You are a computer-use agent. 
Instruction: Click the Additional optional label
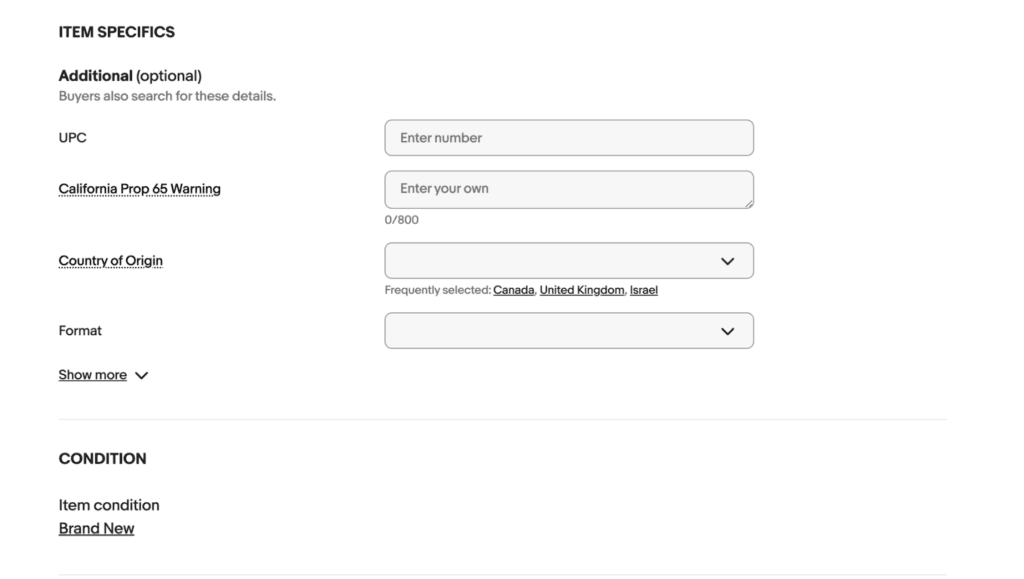[131, 75]
